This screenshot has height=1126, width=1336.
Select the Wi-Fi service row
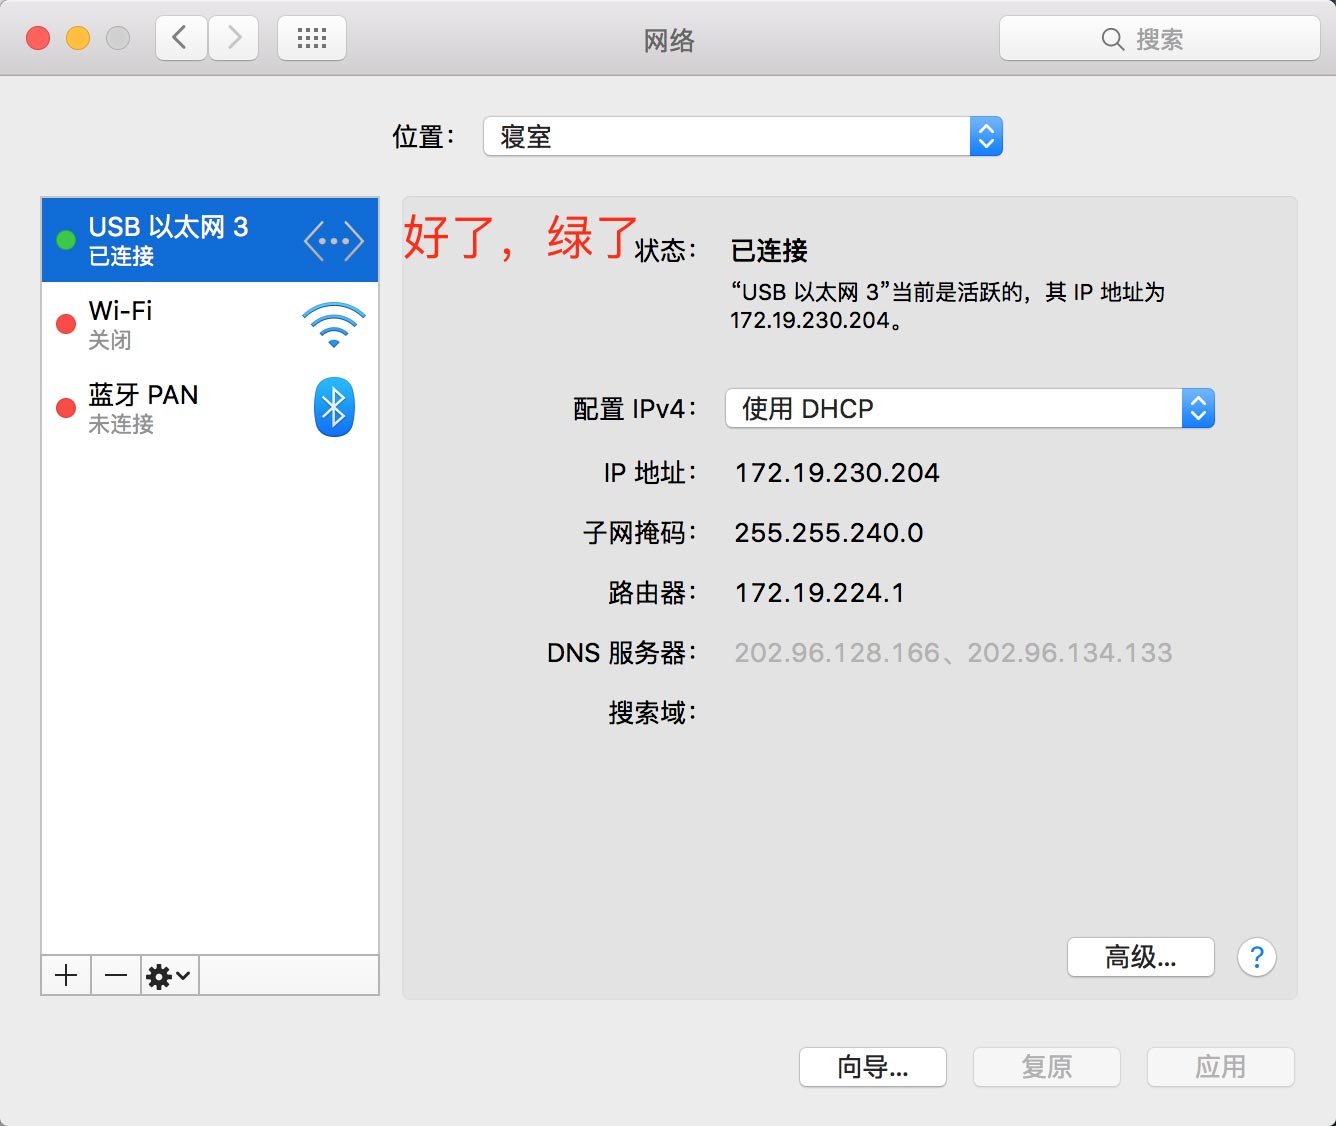(210, 324)
